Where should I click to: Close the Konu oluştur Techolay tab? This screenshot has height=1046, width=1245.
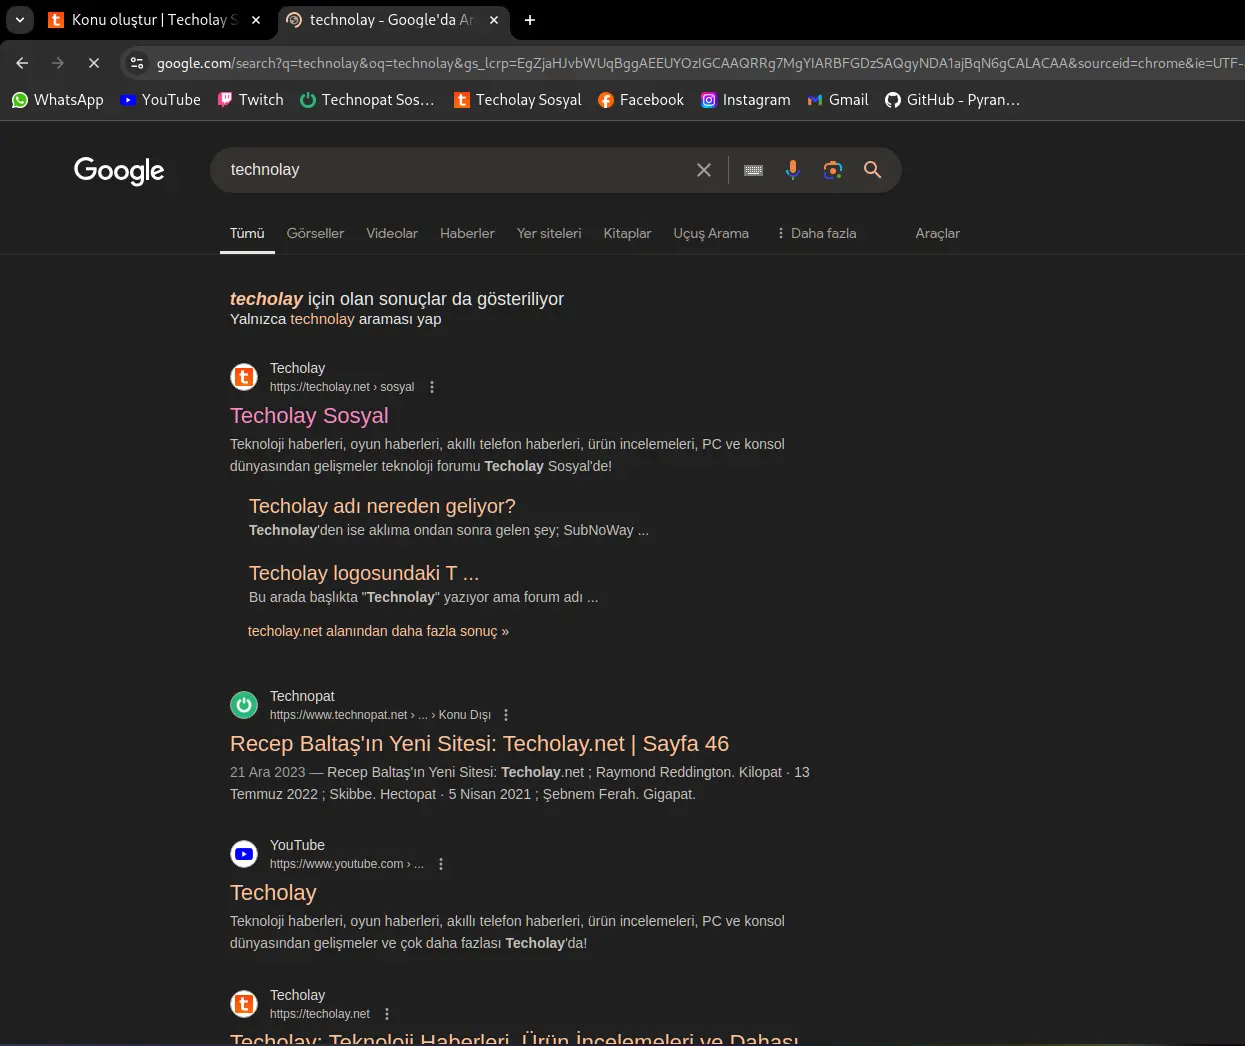click(256, 20)
